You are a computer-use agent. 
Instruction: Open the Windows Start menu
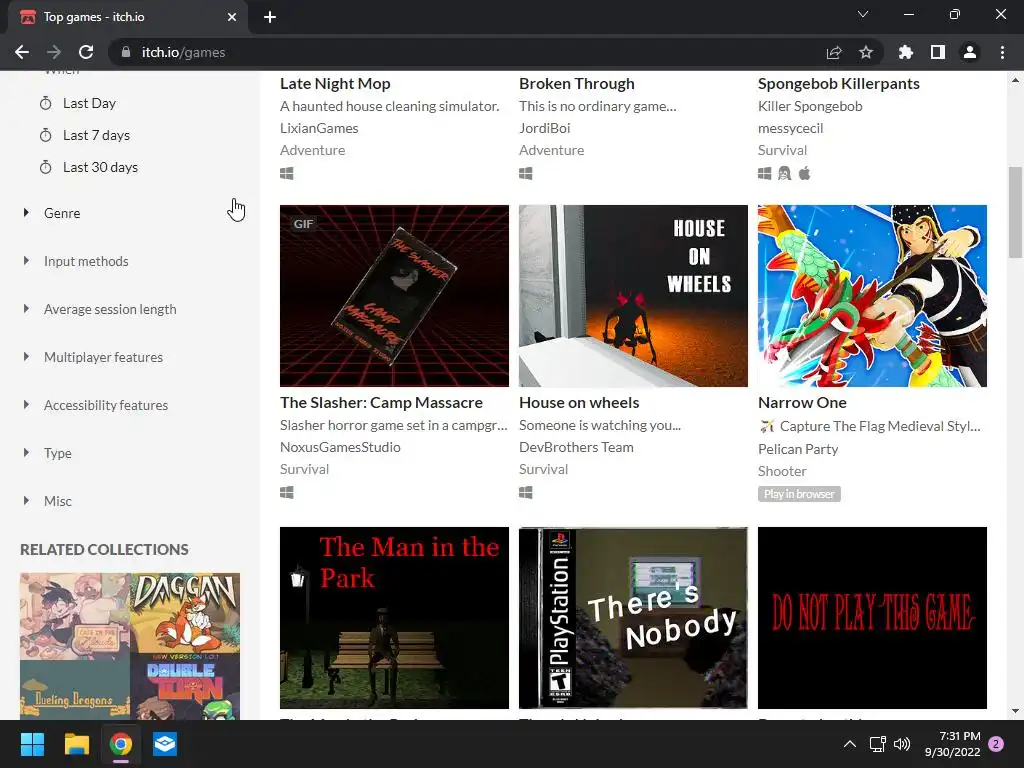coord(32,744)
